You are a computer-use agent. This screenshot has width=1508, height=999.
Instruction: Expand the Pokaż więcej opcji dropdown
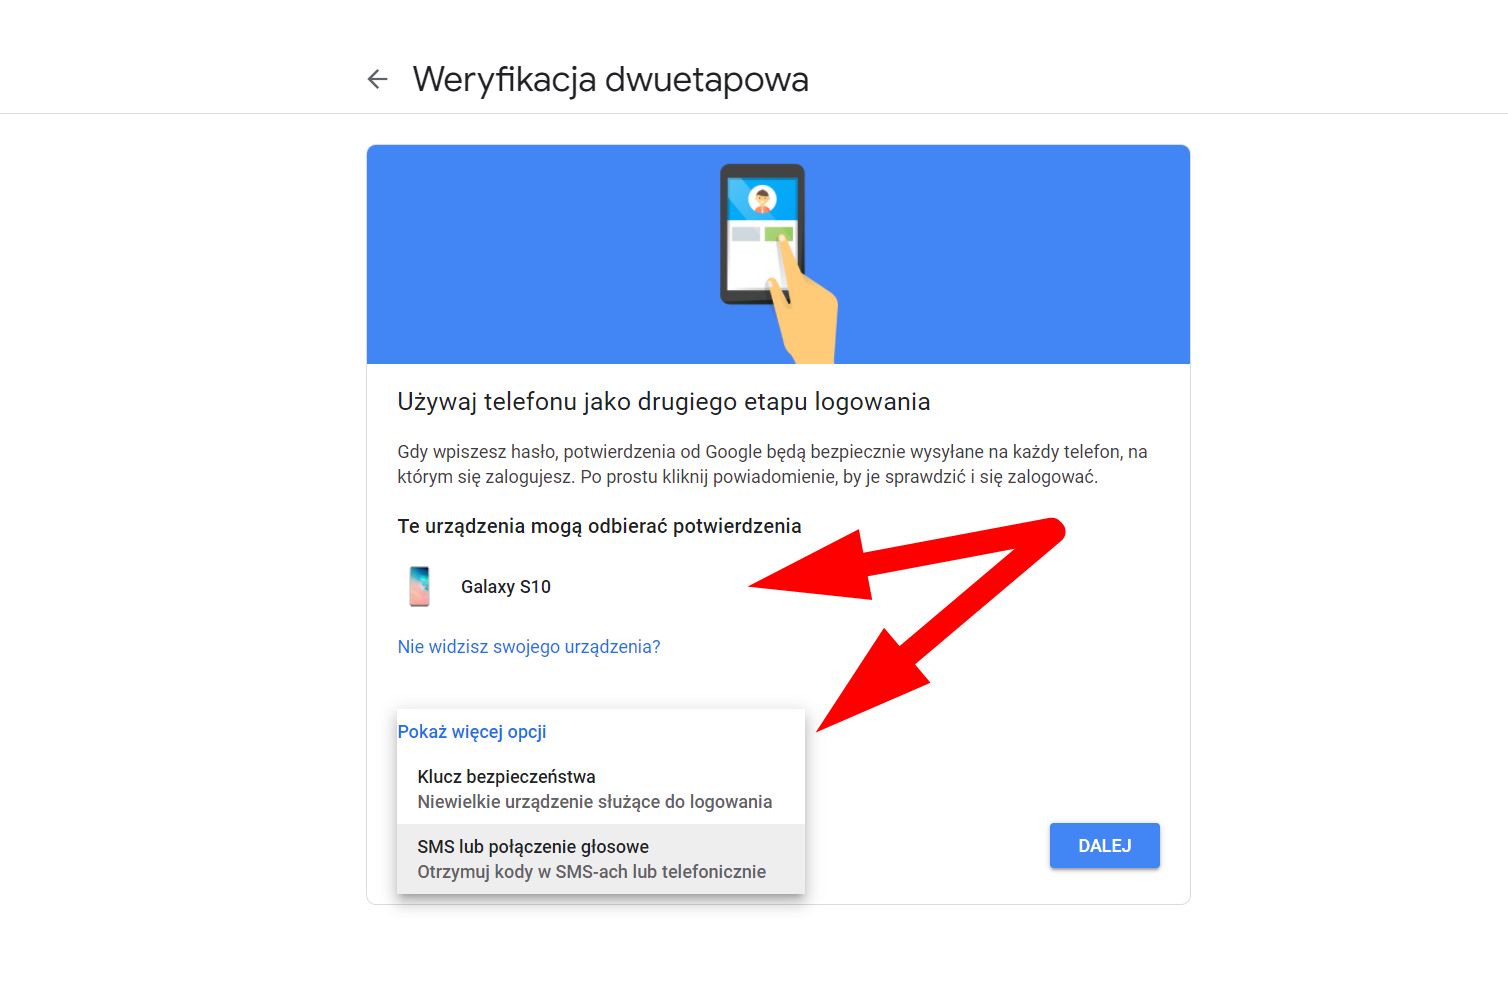click(x=472, y=731)
